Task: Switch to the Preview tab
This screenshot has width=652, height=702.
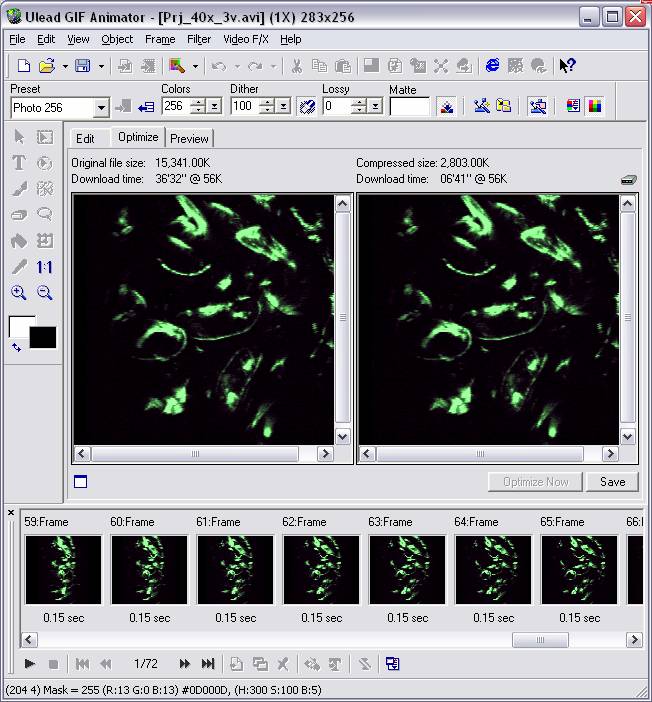Action: (x=189, y=138)
